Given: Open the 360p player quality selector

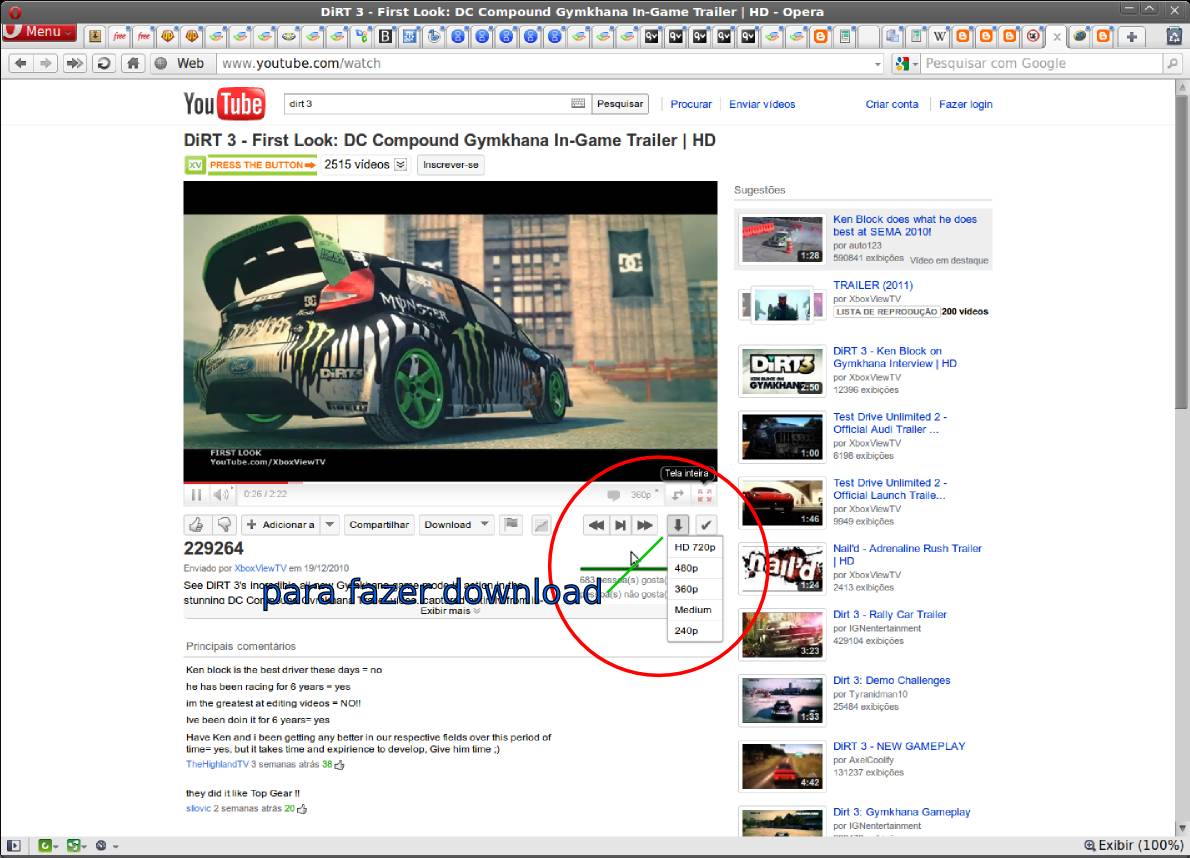Looking at the screenshot, I should point(644,495).
